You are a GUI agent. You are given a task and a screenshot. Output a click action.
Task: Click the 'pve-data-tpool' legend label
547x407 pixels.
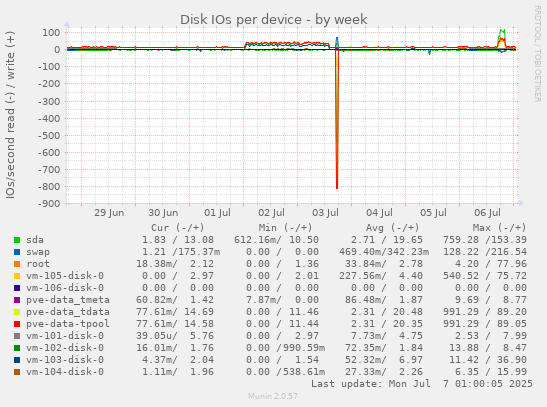point(68,324)
